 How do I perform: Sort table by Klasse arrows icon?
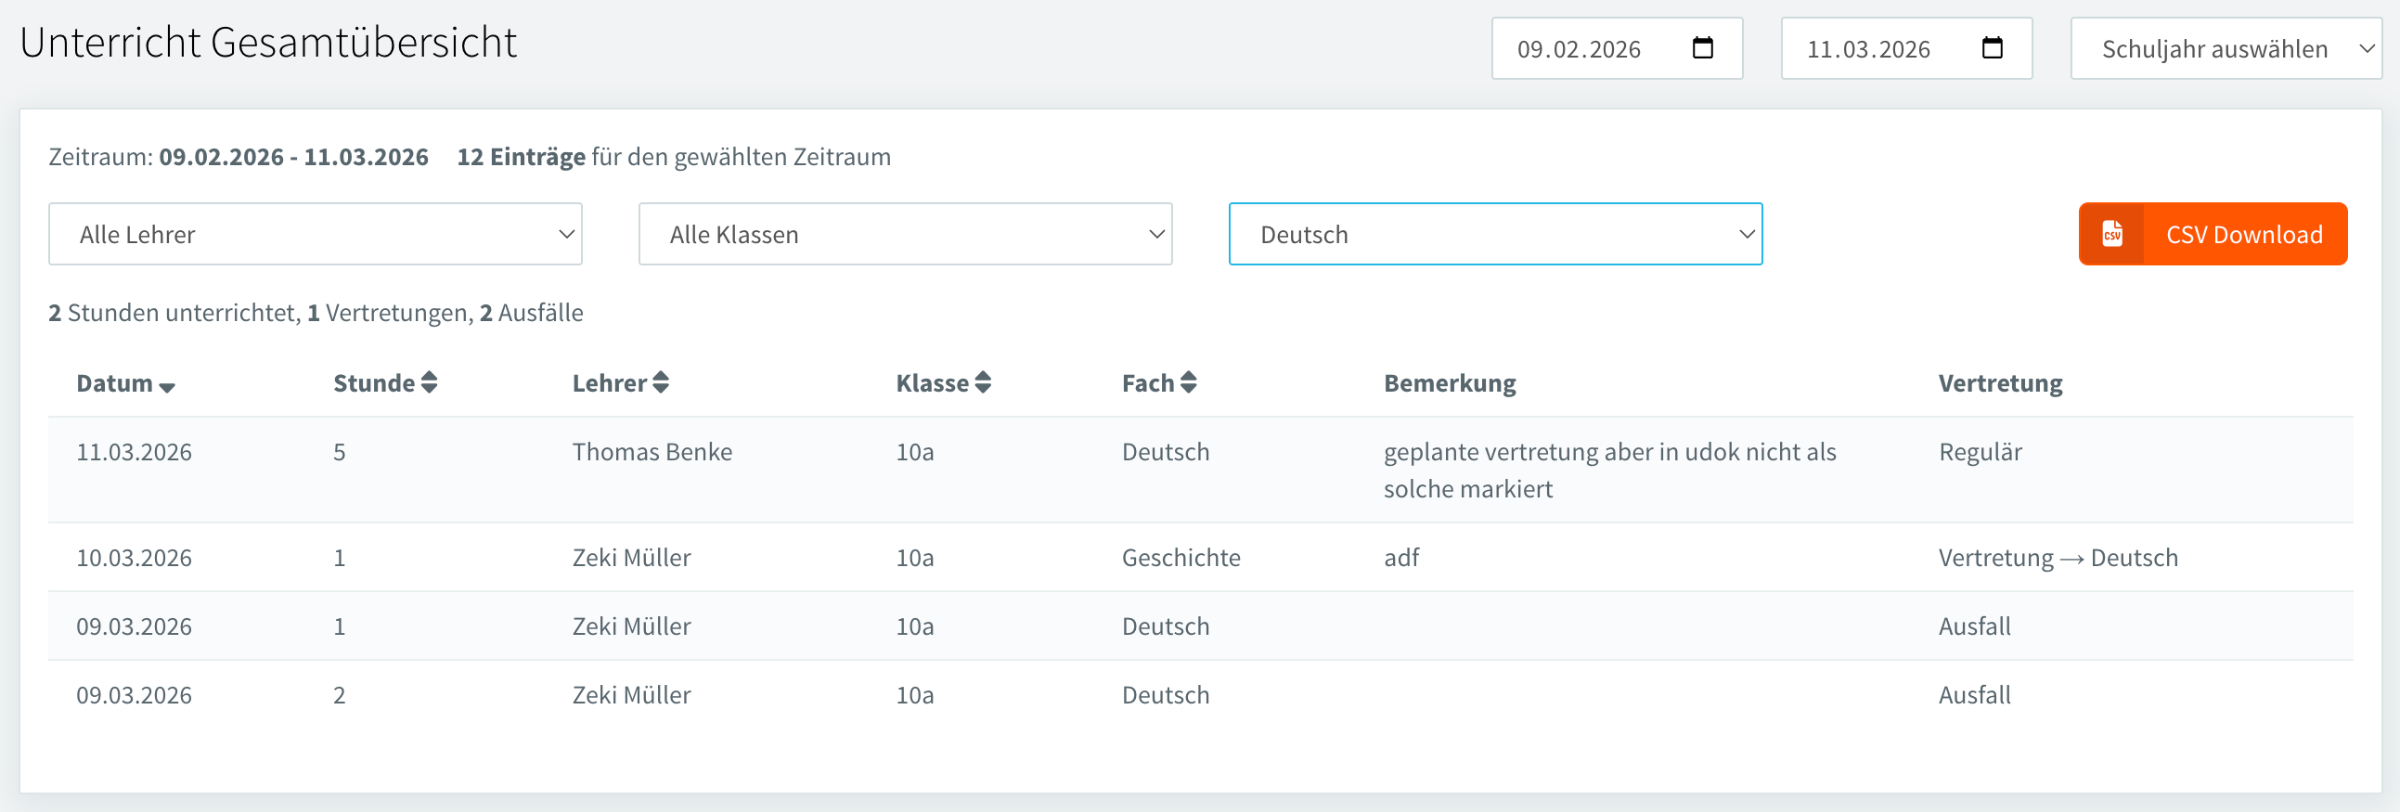pyautogui.click(x=983, y=383)
